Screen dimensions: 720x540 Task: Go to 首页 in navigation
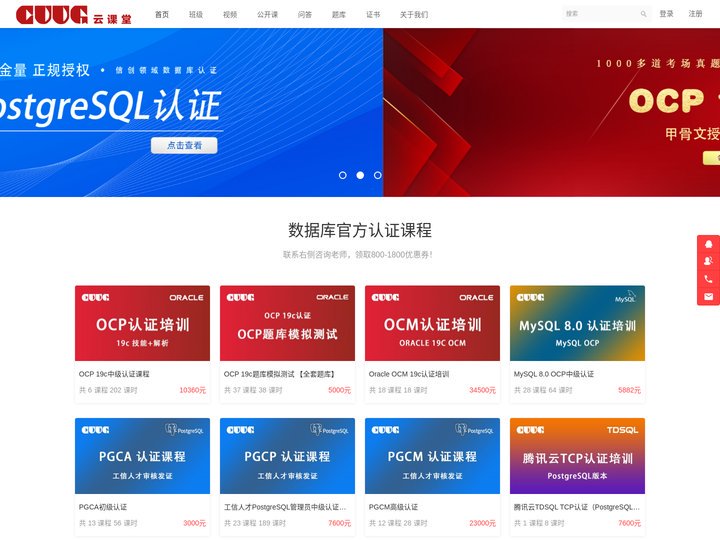pos(162,15)
